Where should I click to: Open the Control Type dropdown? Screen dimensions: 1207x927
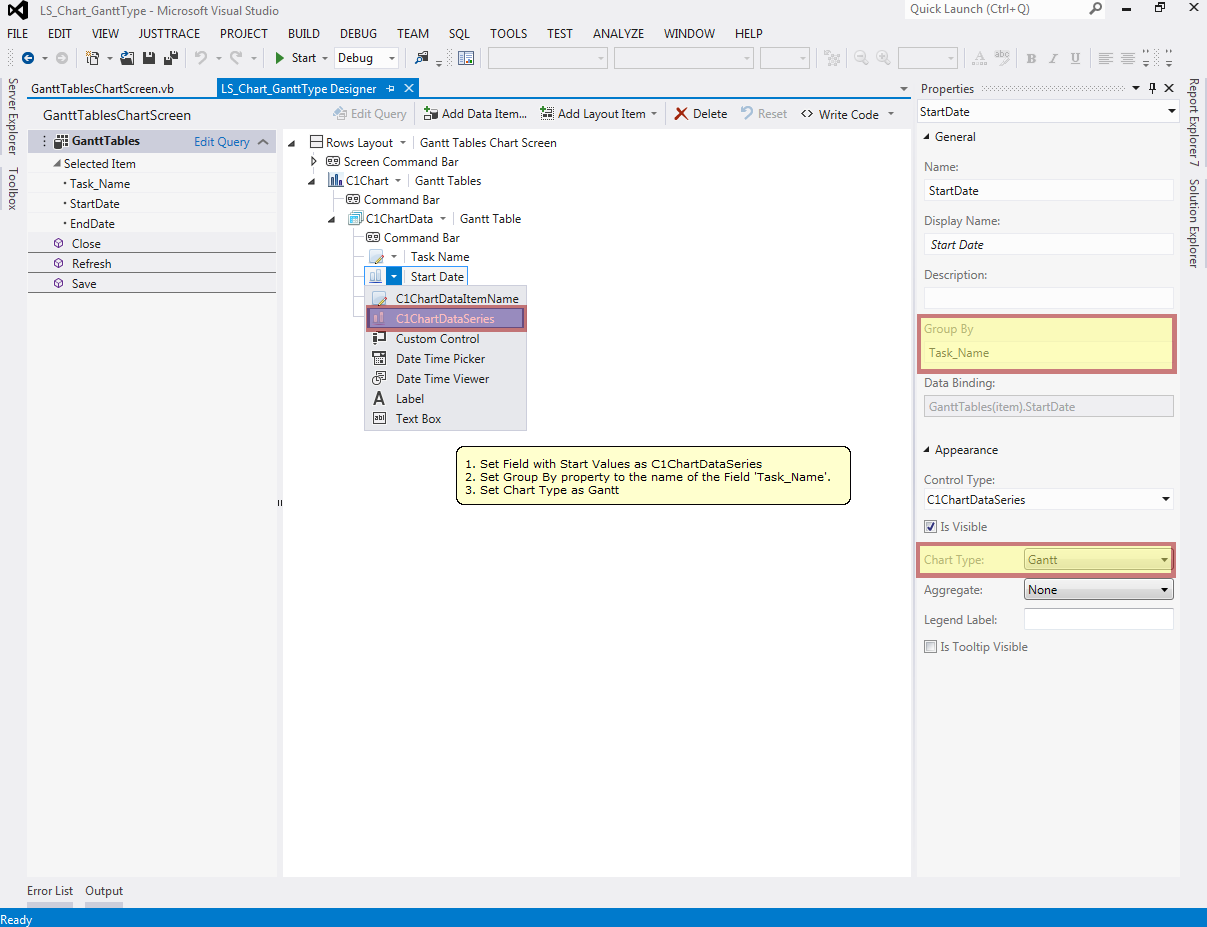[x=1165, y=500]
